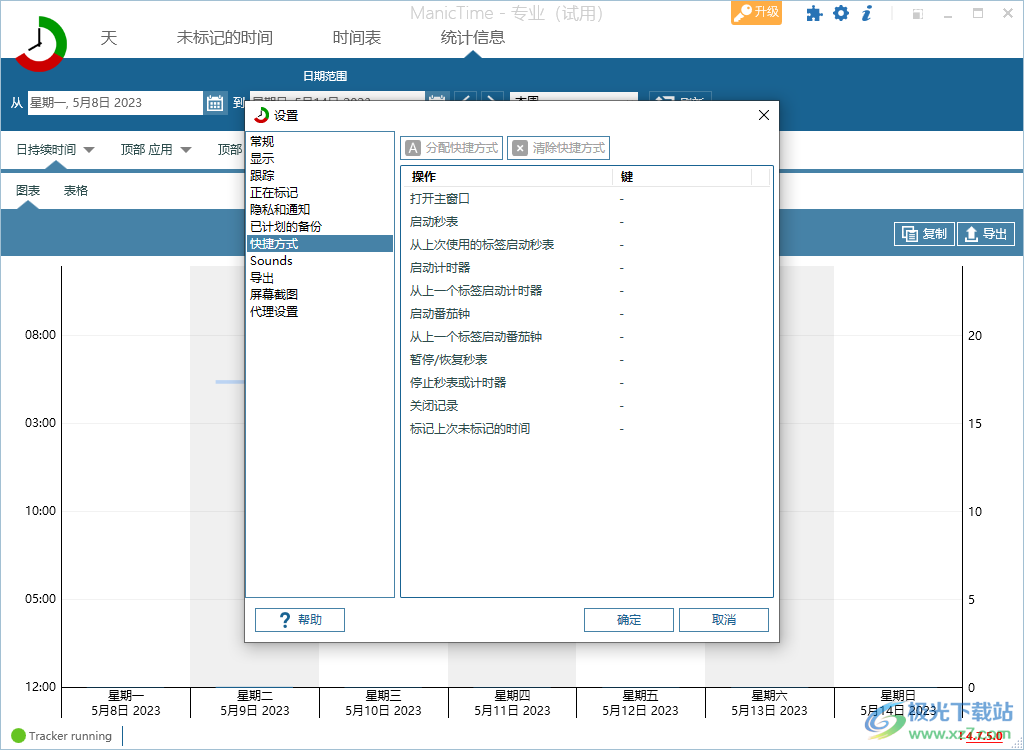Screen dimensions: 1024x750
Task: Switch to the 未标记的时间 tab
Action: click(x=225, y=38)
